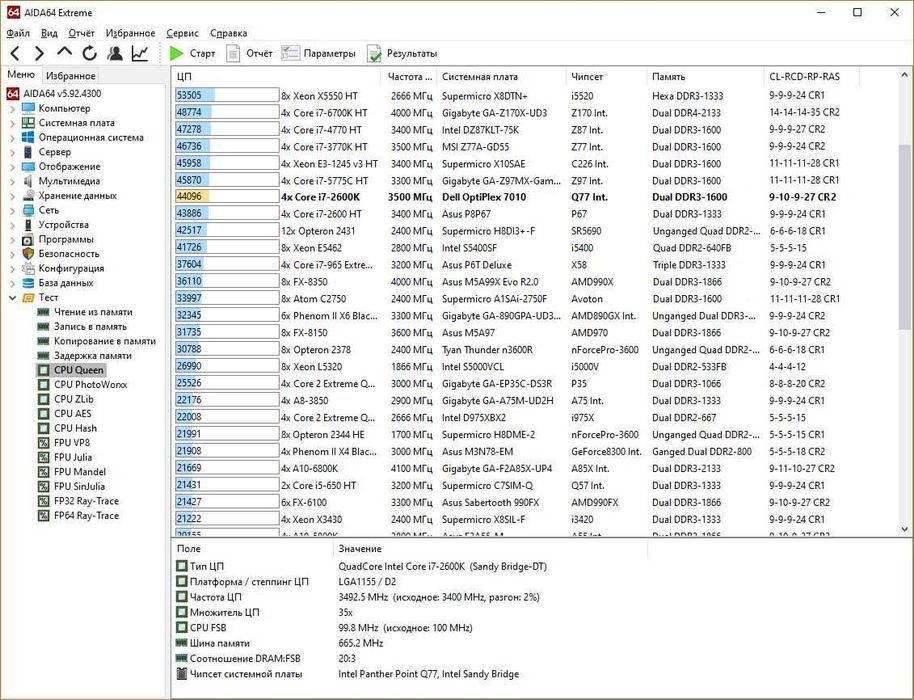Select the Хранение данных icon
This screenshot has height=700, width=914.
click(28, 195)
